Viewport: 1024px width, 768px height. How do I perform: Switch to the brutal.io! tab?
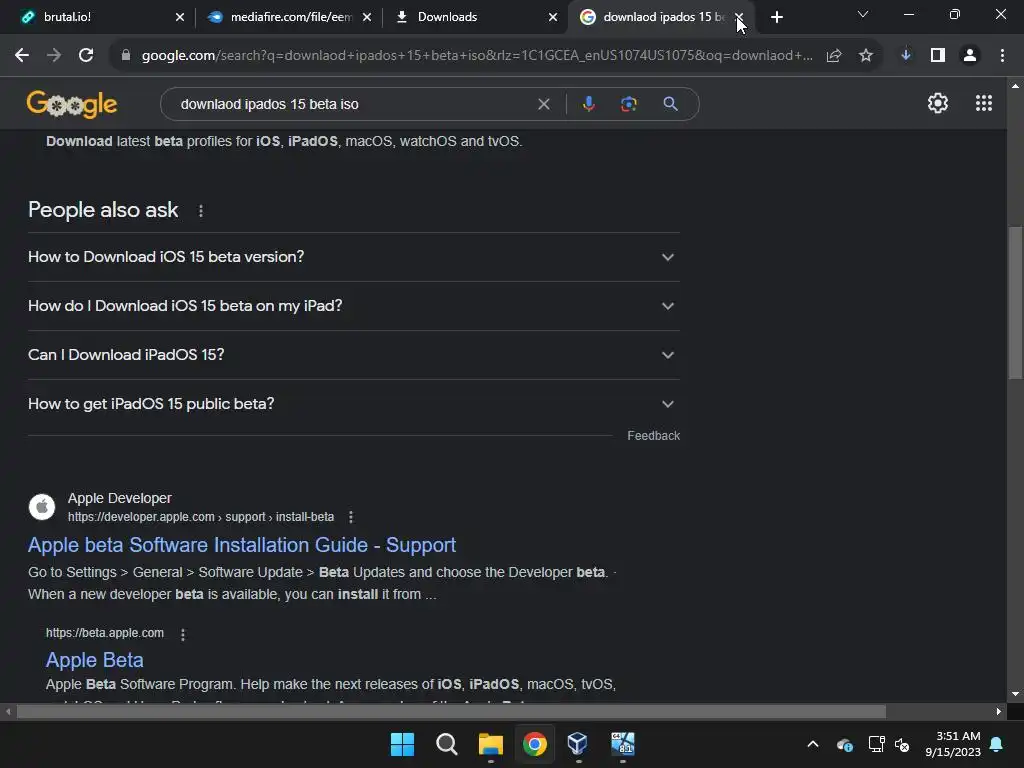tap(98, 17)
